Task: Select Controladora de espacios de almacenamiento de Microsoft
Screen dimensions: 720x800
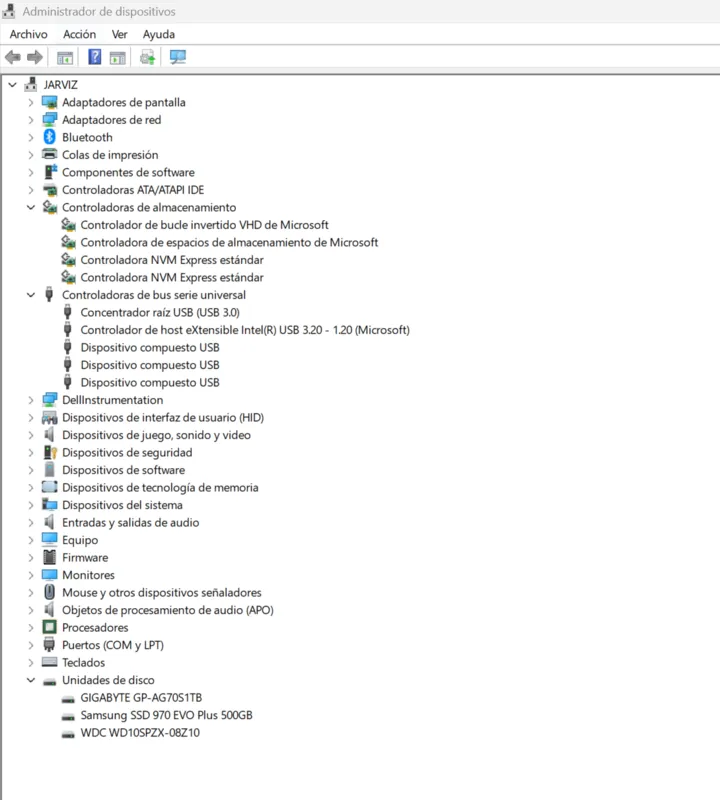Action: [229, 242]
